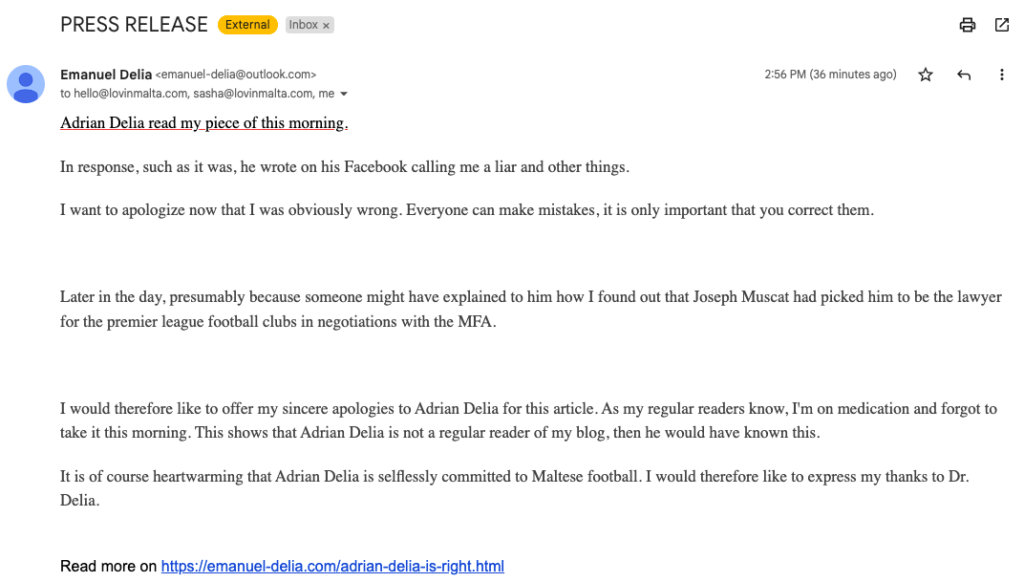Viewport: 1024px width, 582px height.
Task: Click the 'Read more on' text
Action: (x=108, y=566)
